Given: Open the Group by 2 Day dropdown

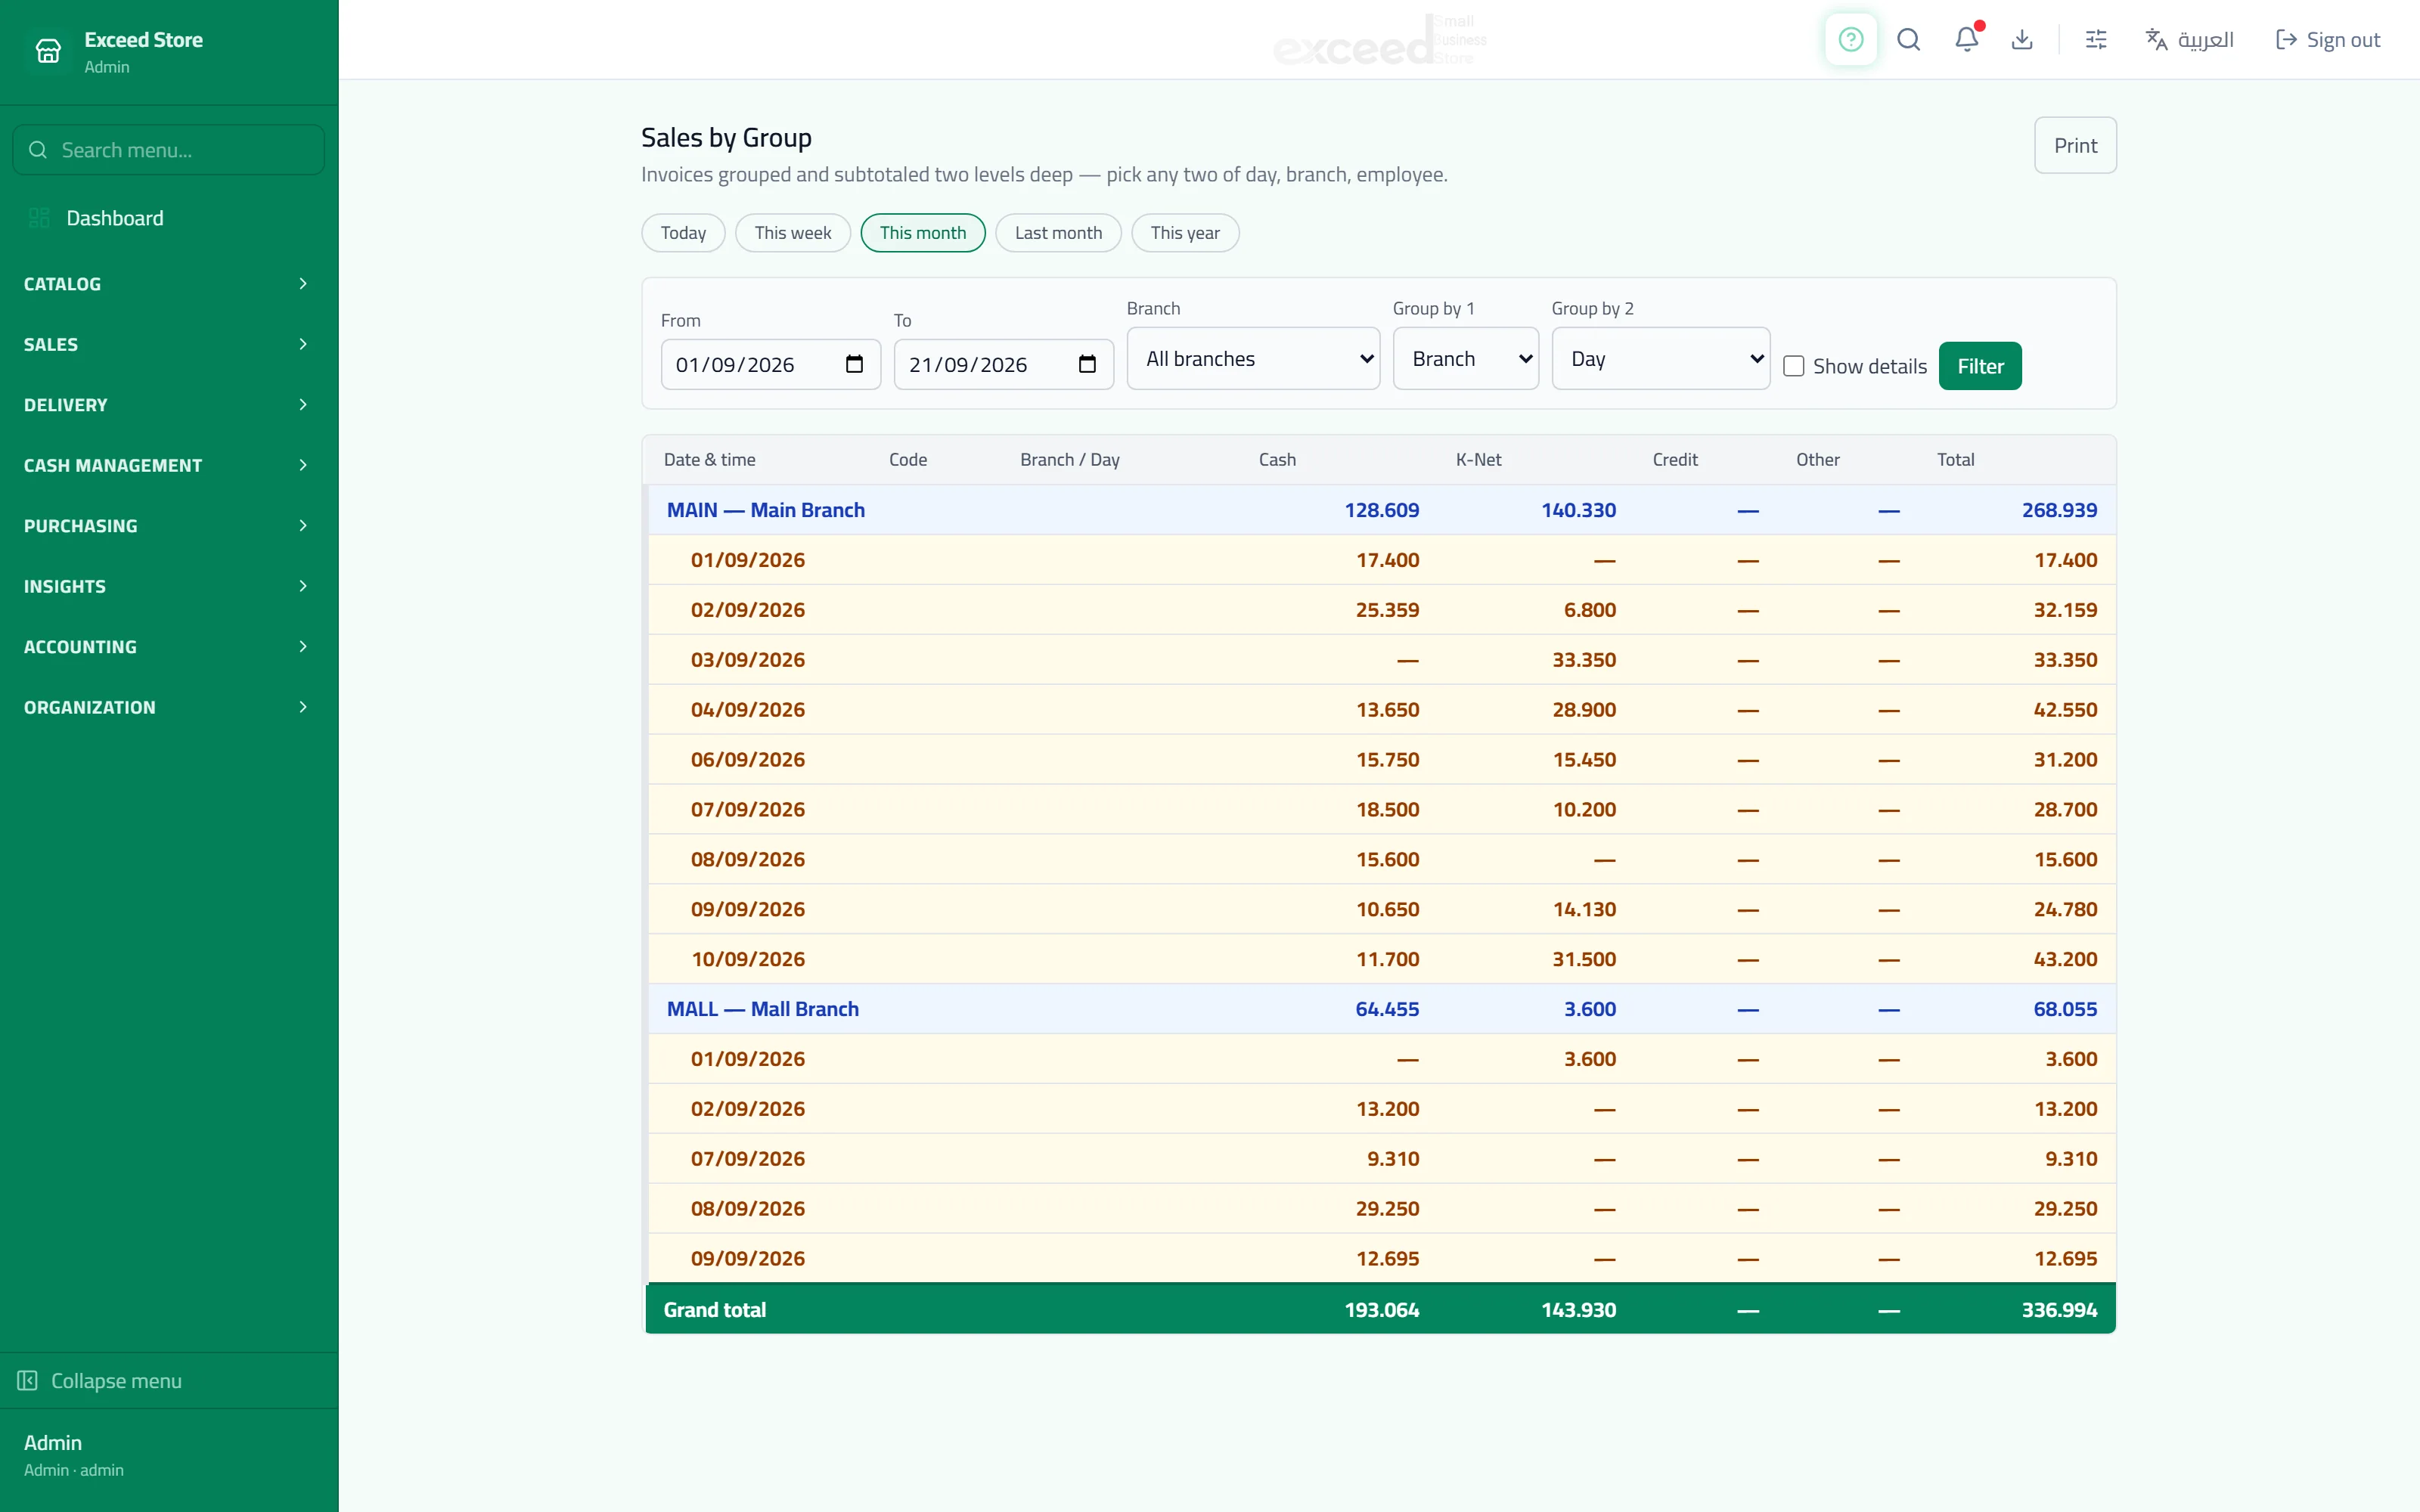Looking at the screenshot, I should click(1660, 359).
